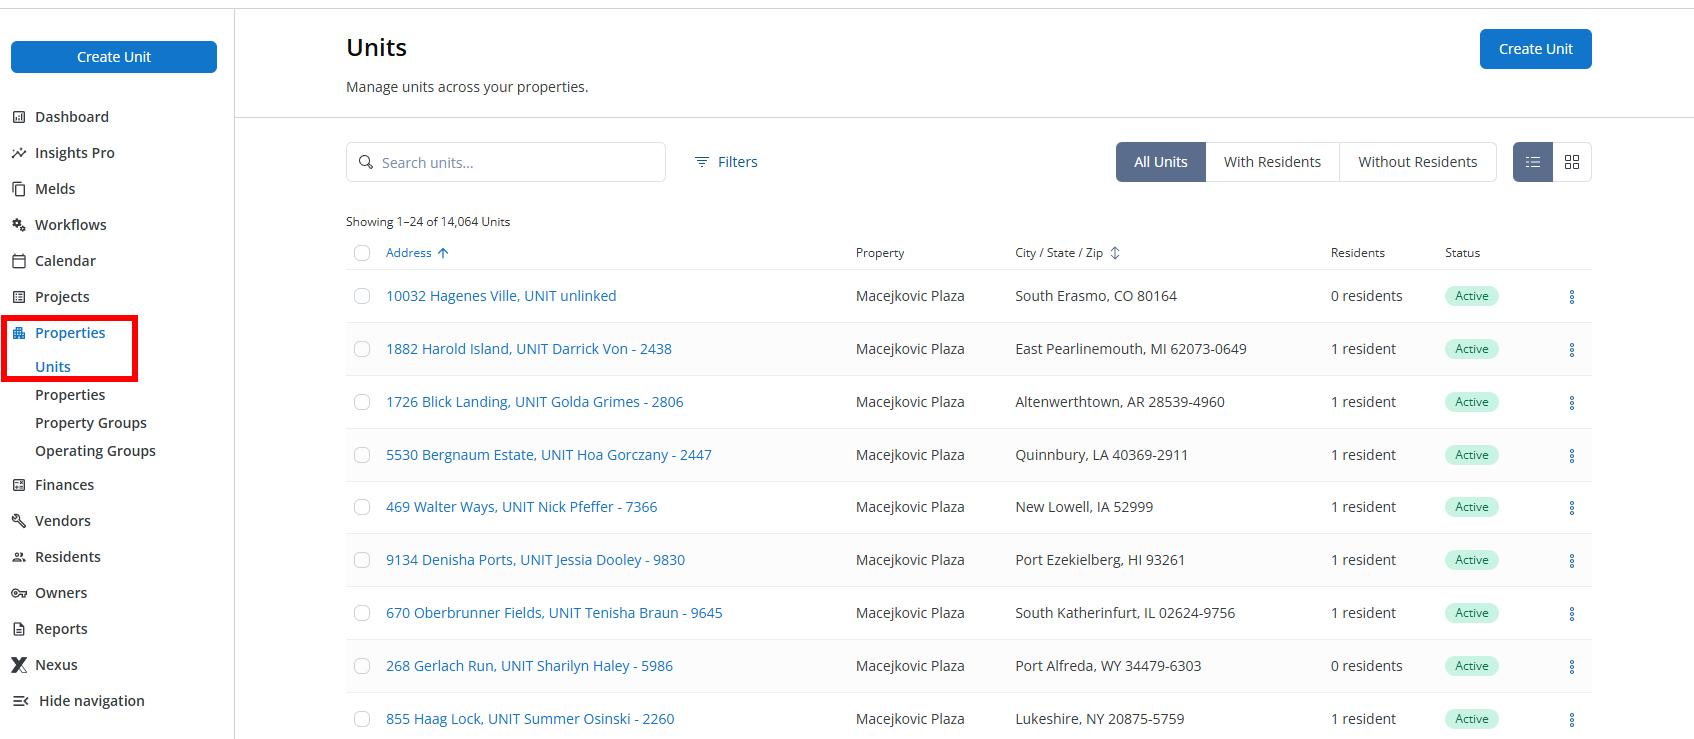Click the Calendar icon in sidebar
The height and width of the screenshot is (739, 1694).
pyautogui.click(x=19, y=261)
